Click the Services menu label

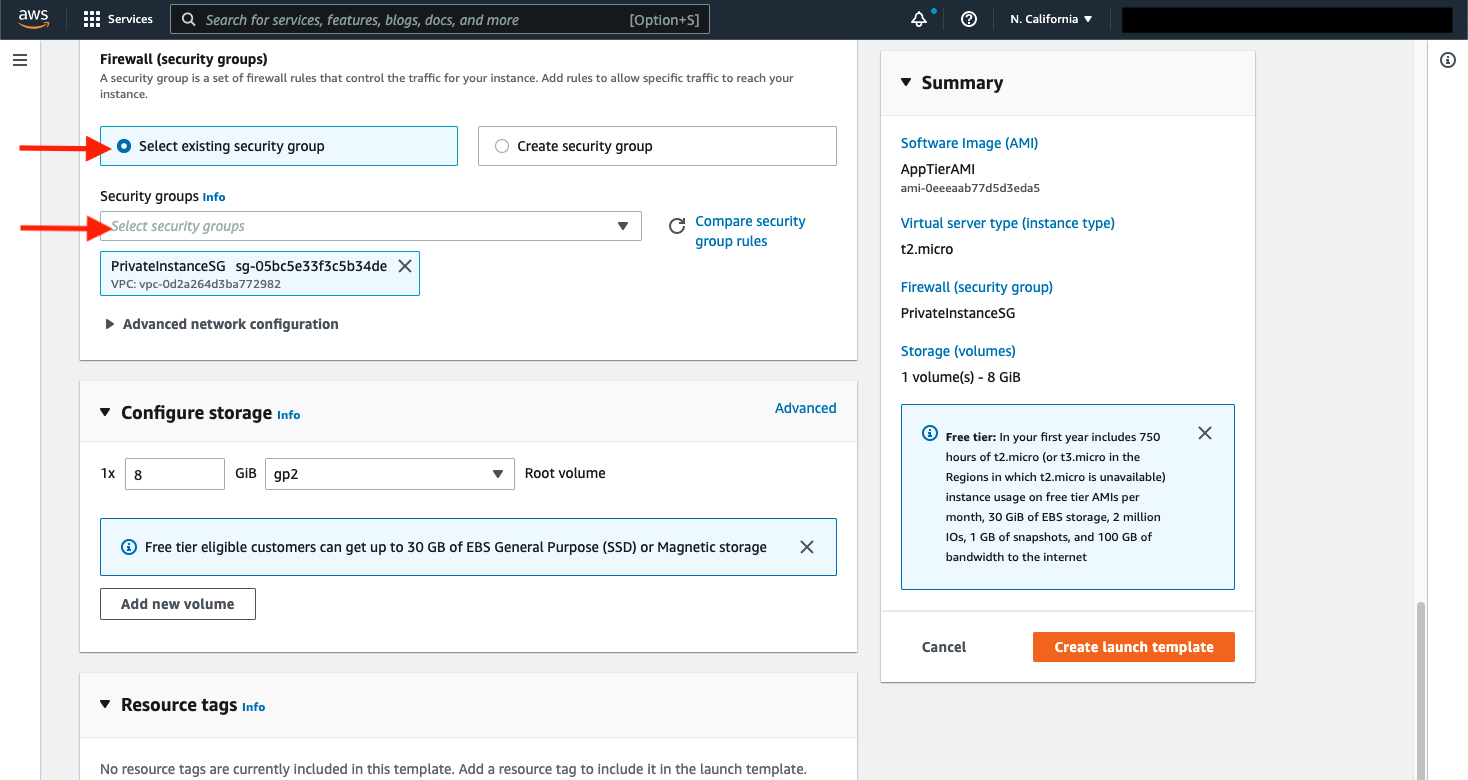130,19
